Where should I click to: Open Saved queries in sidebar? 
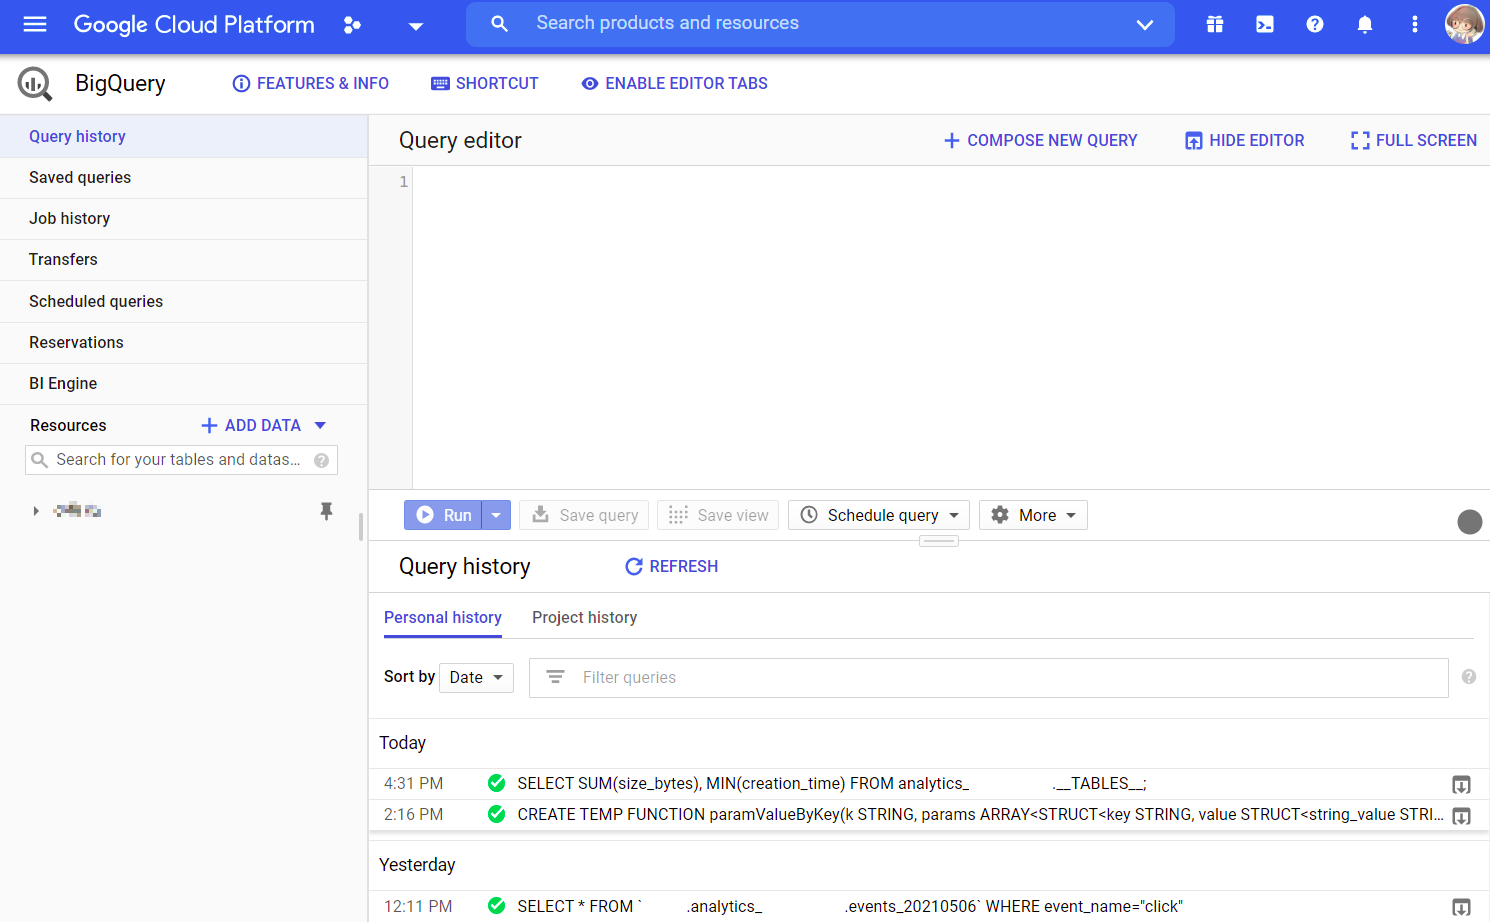184,177
